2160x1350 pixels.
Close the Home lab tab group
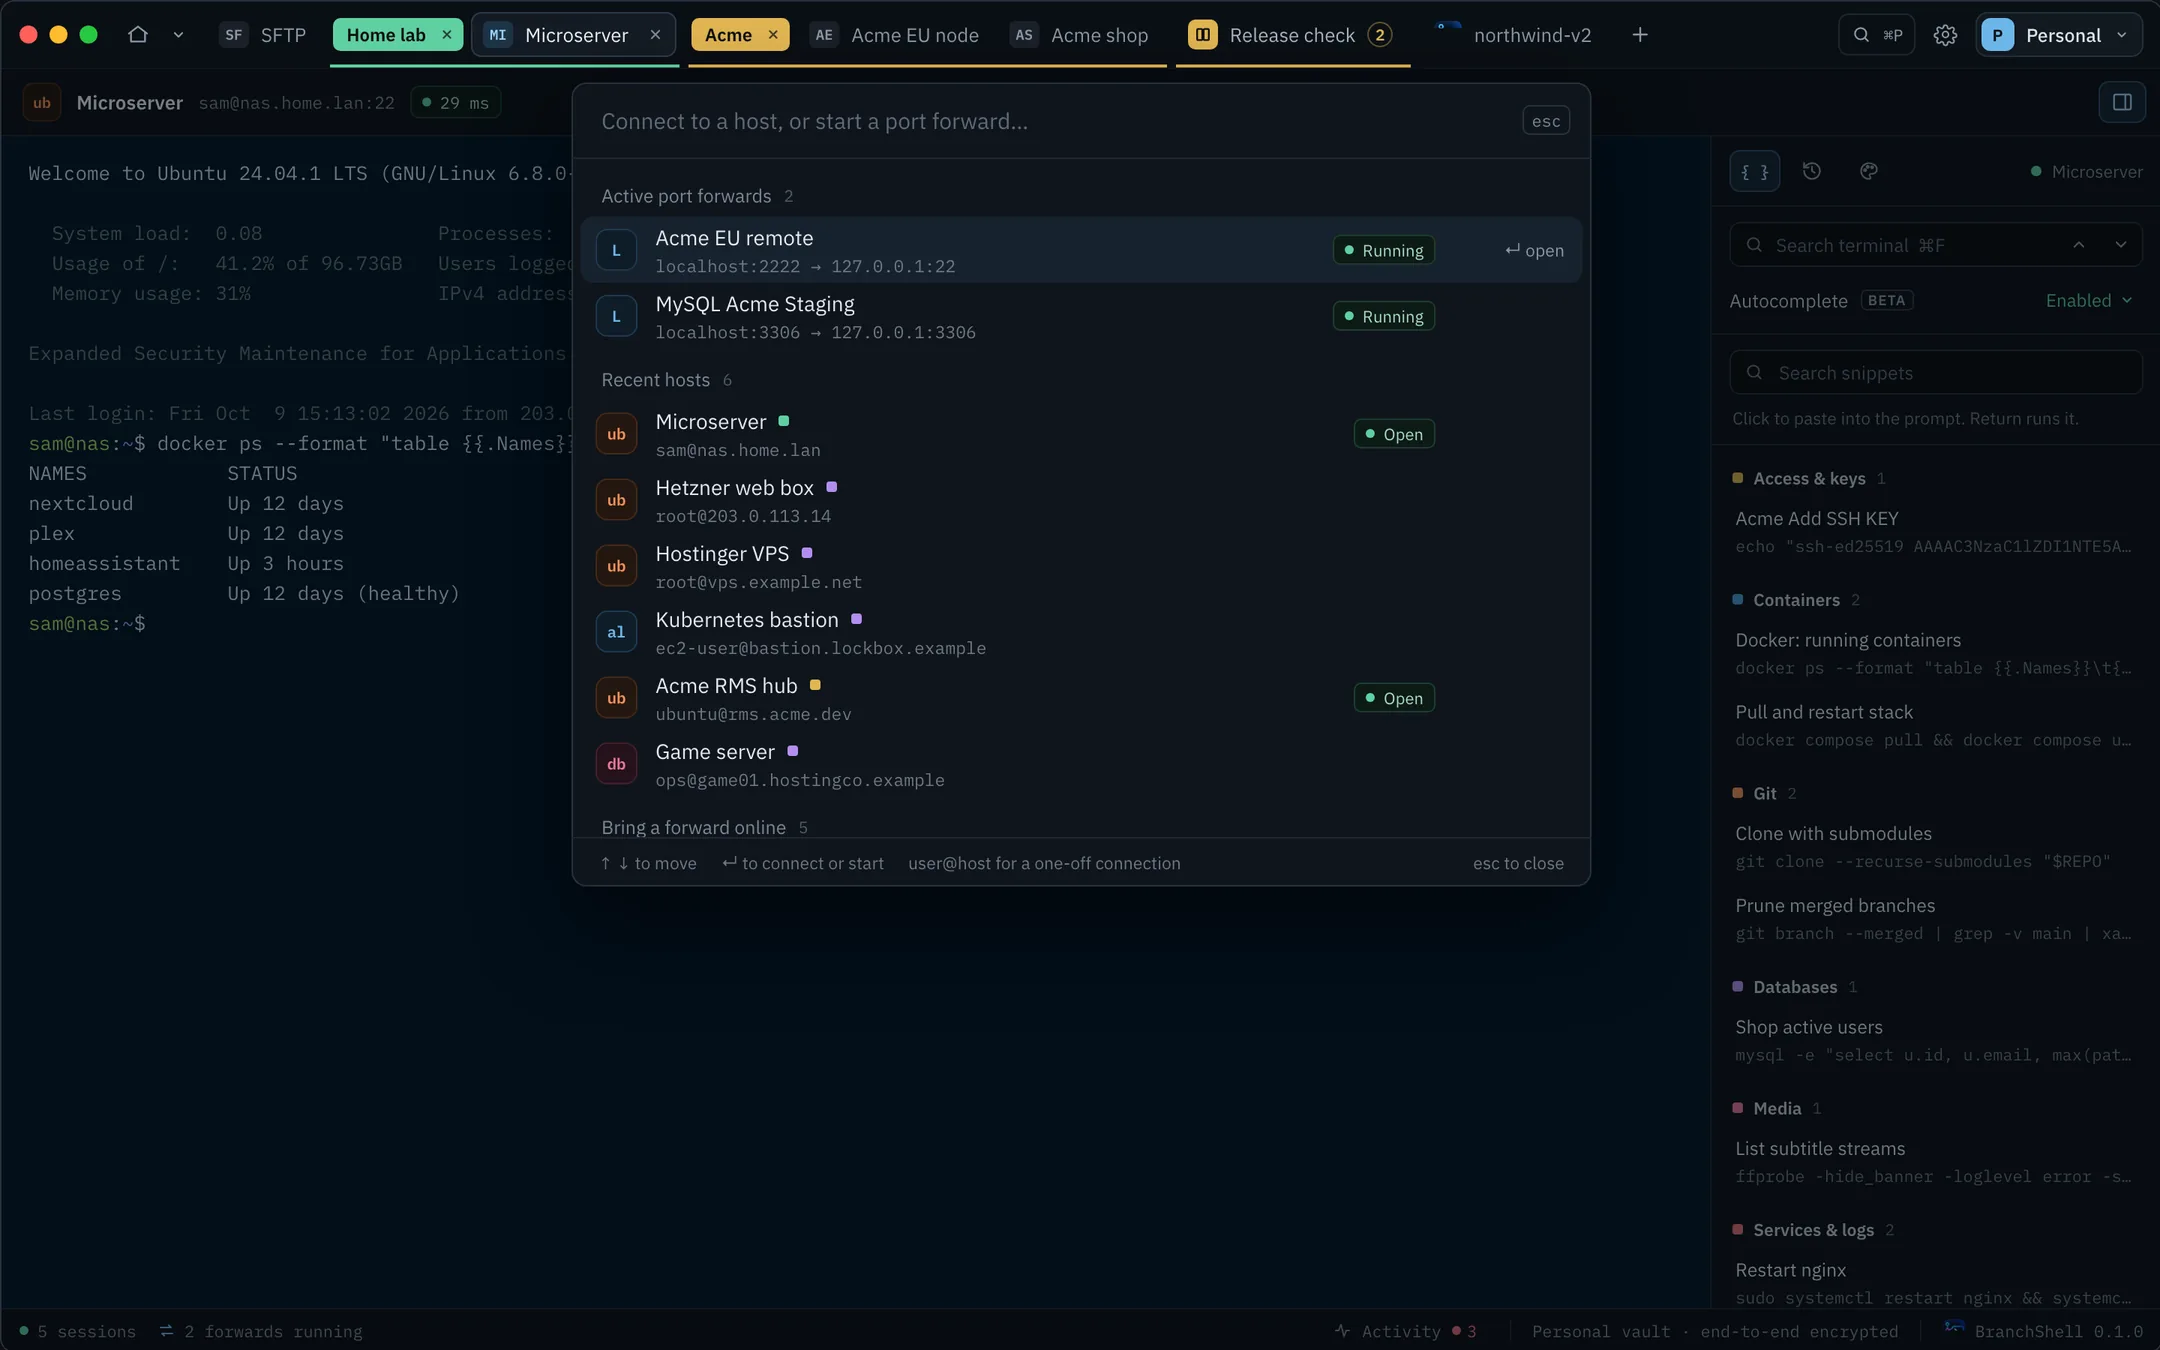[x=447, y=35]
